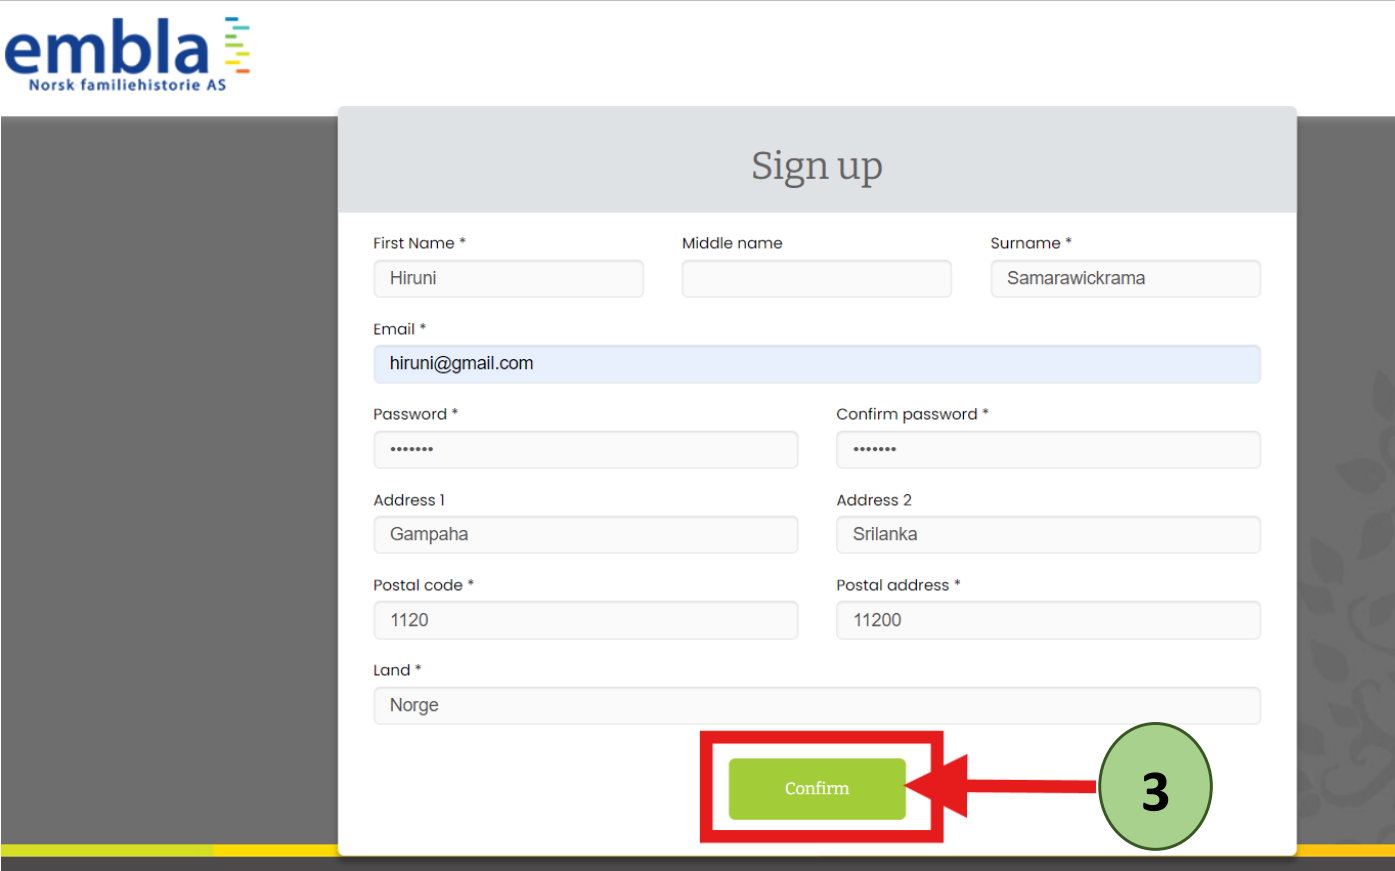The height and width of the screenshot is (871, 1395).
Task: Click the Norsk familiehistorie AS tagline
Action: pyautogui.click(x=127, y=85)
